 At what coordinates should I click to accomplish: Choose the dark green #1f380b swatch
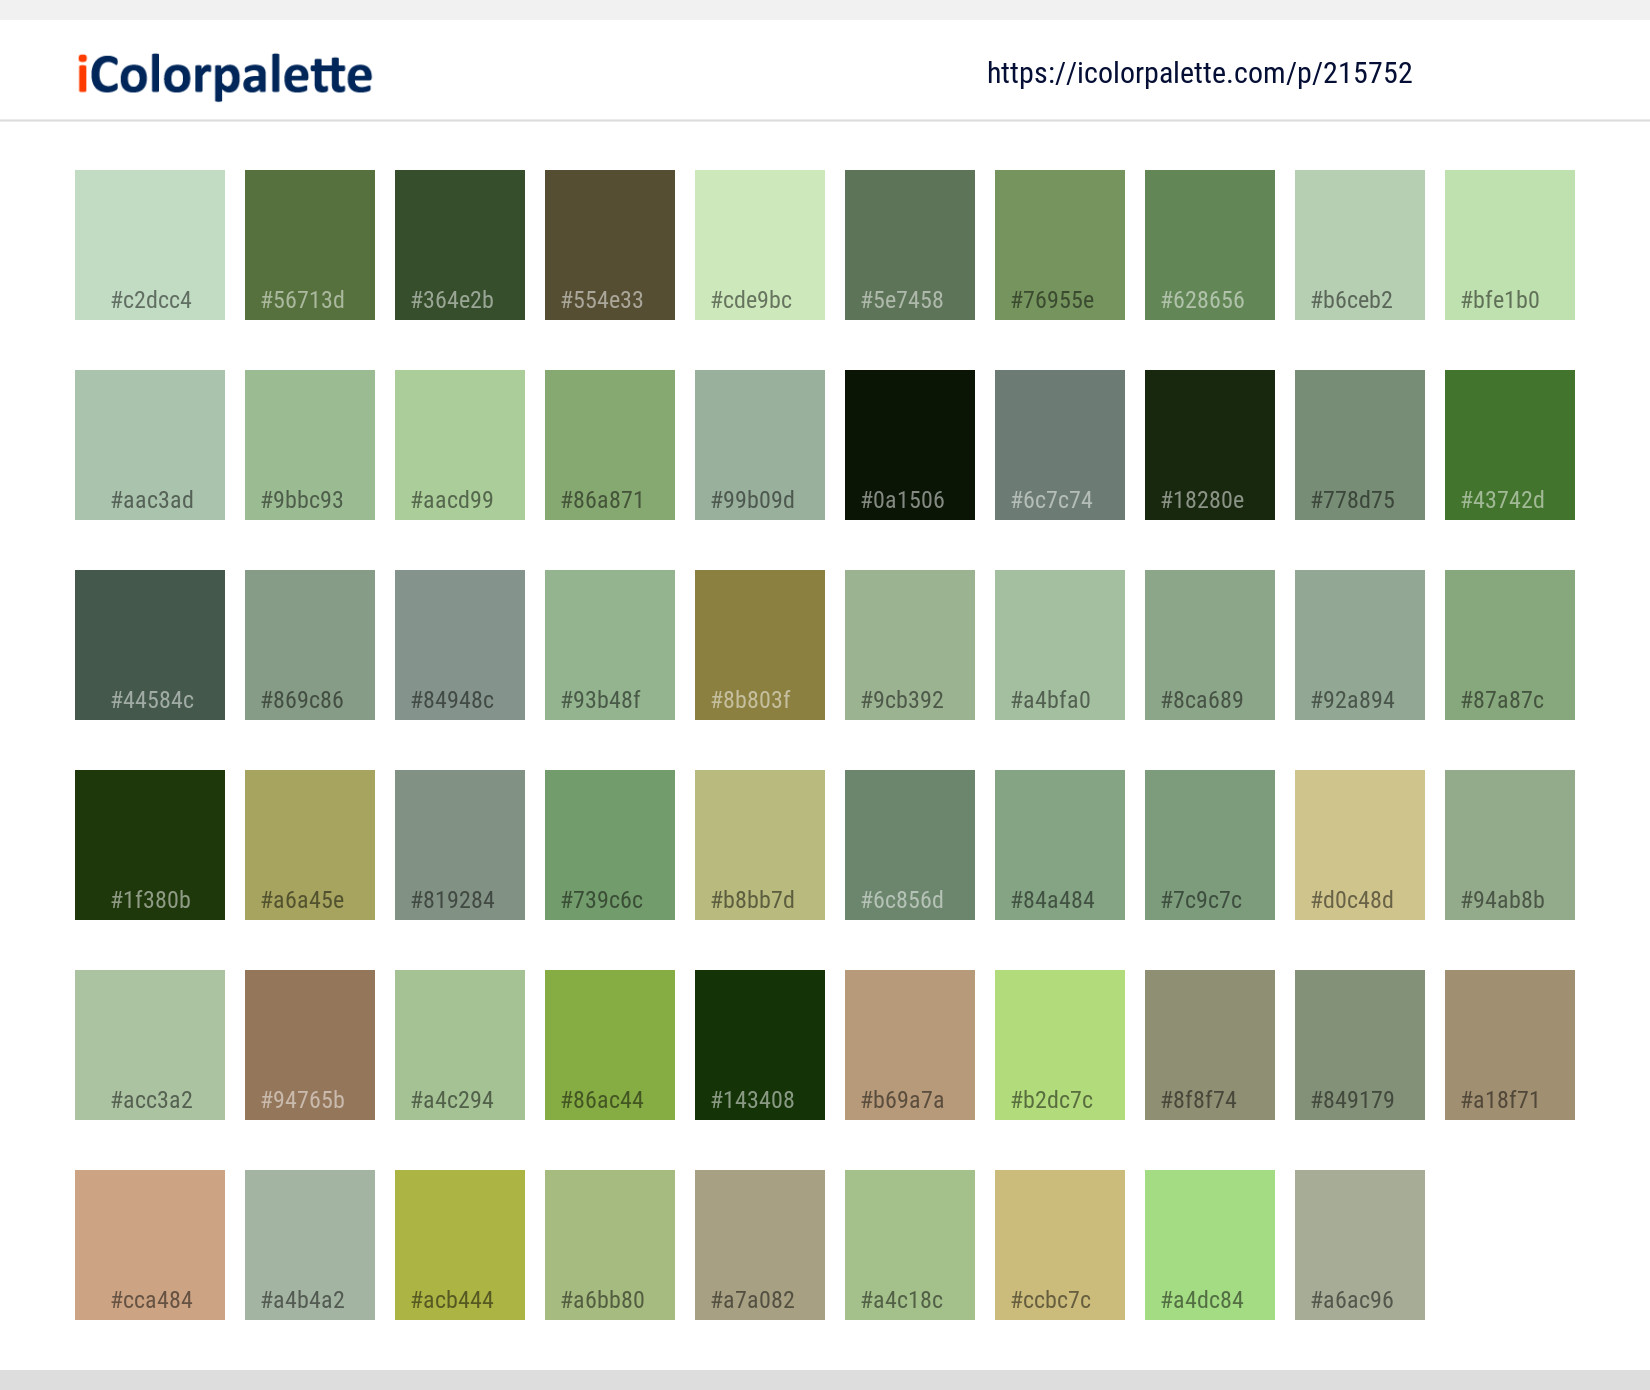tap(150, 845)
